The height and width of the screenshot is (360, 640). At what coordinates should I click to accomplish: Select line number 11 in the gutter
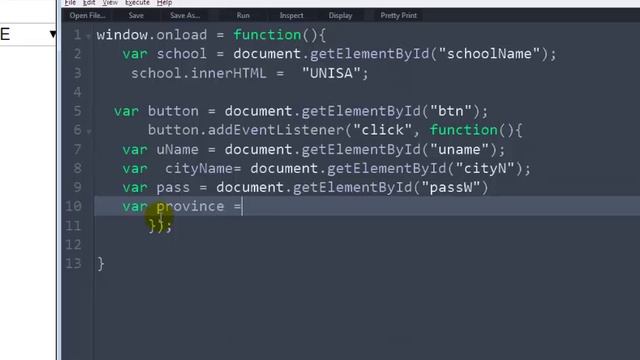point(73,225)
